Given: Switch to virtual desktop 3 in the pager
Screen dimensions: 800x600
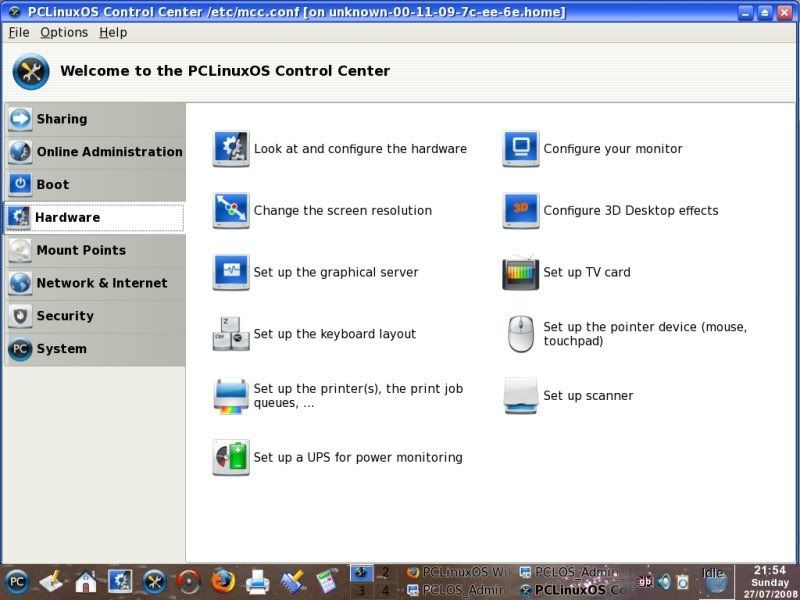Looking at the screenshot, I should click(361, 591).
